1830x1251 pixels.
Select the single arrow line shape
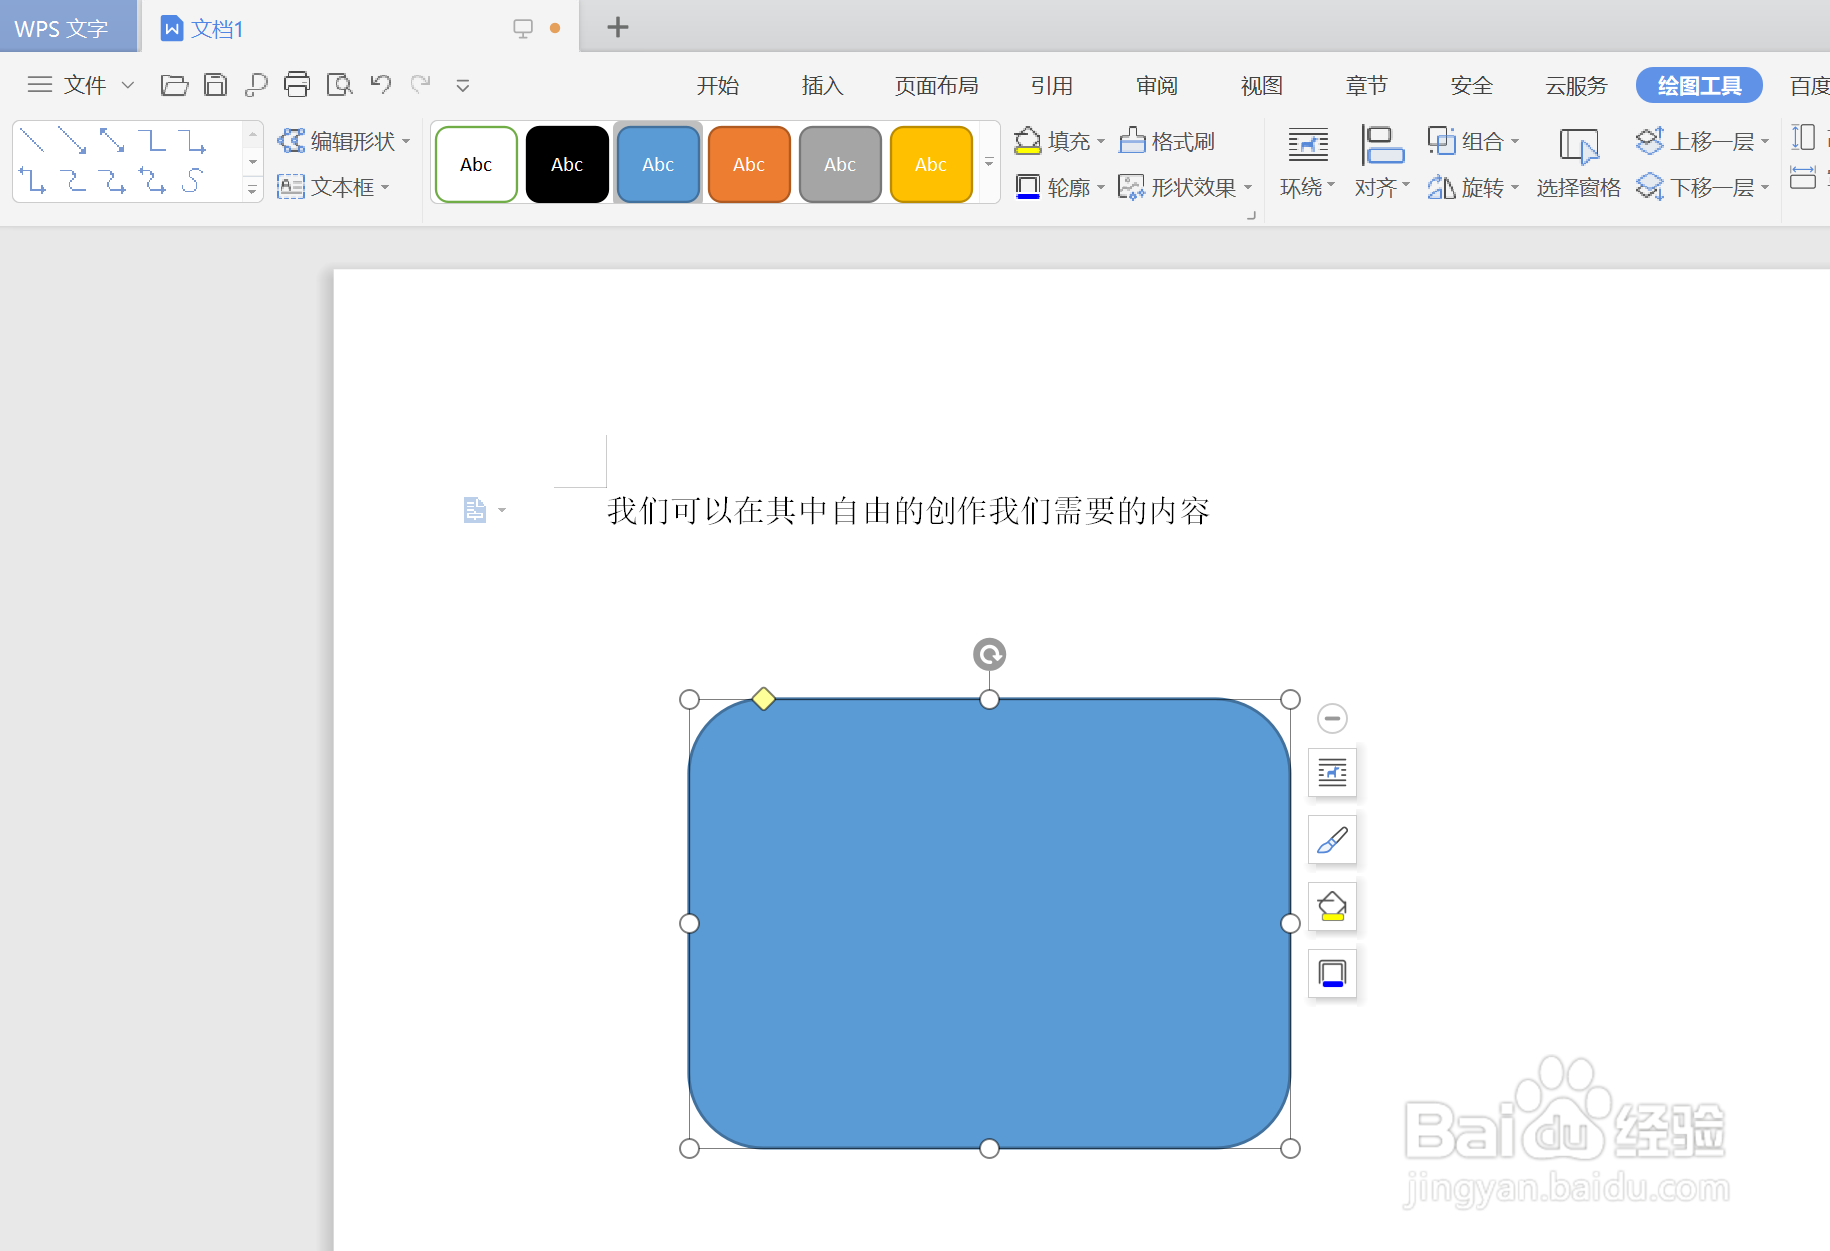[72, 140]
